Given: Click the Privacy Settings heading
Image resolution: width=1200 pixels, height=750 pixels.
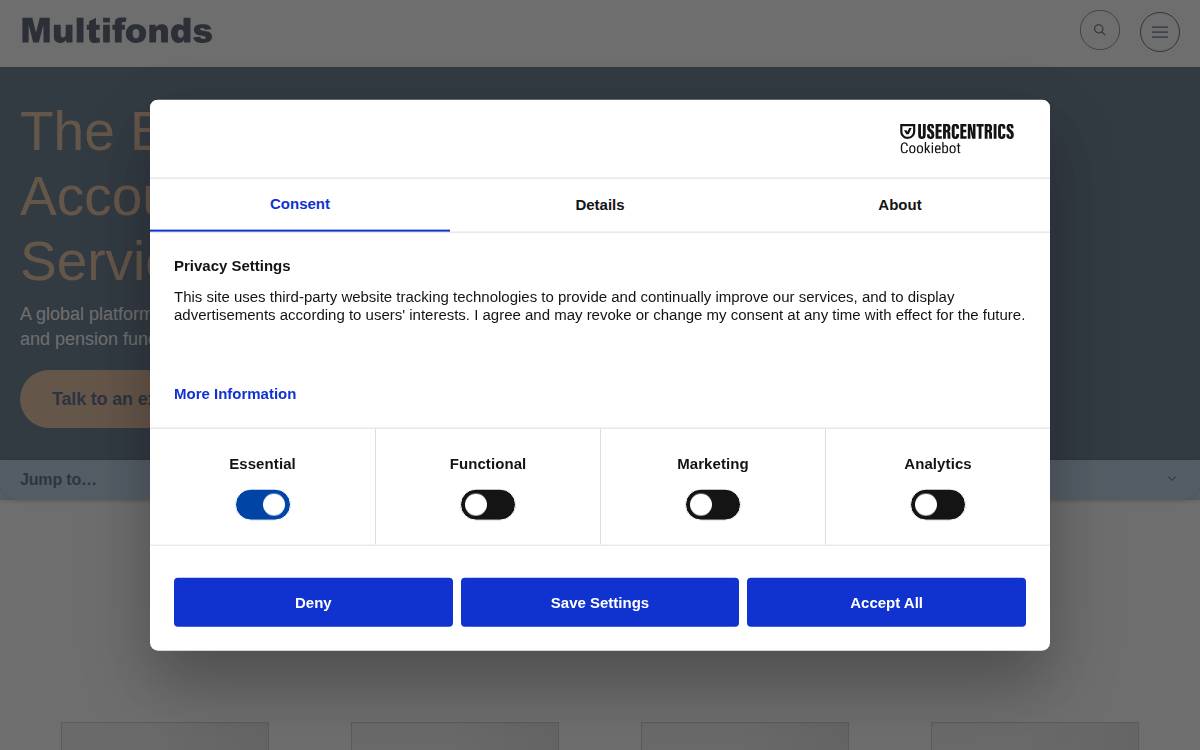Looking at the screenshot, I should (232, 266).
